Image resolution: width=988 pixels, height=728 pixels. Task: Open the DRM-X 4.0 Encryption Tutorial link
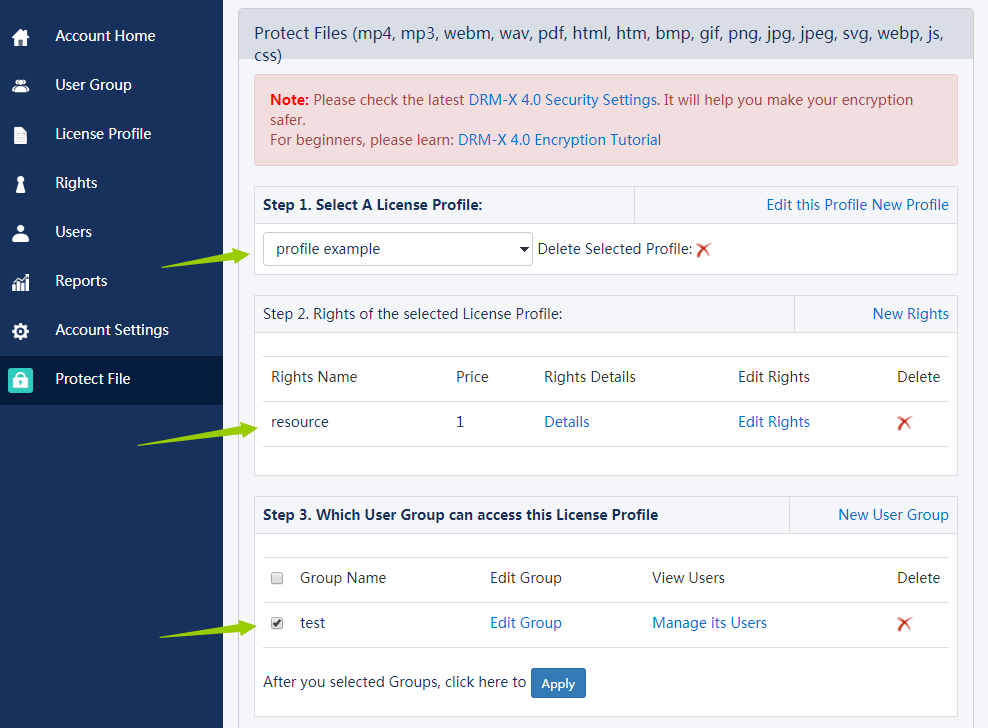559,140
